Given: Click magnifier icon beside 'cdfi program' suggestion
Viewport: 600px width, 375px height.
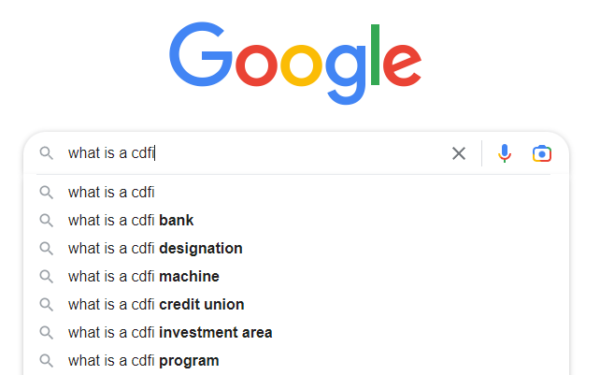Looking at the screenshot, I should [x=46, y=360].
